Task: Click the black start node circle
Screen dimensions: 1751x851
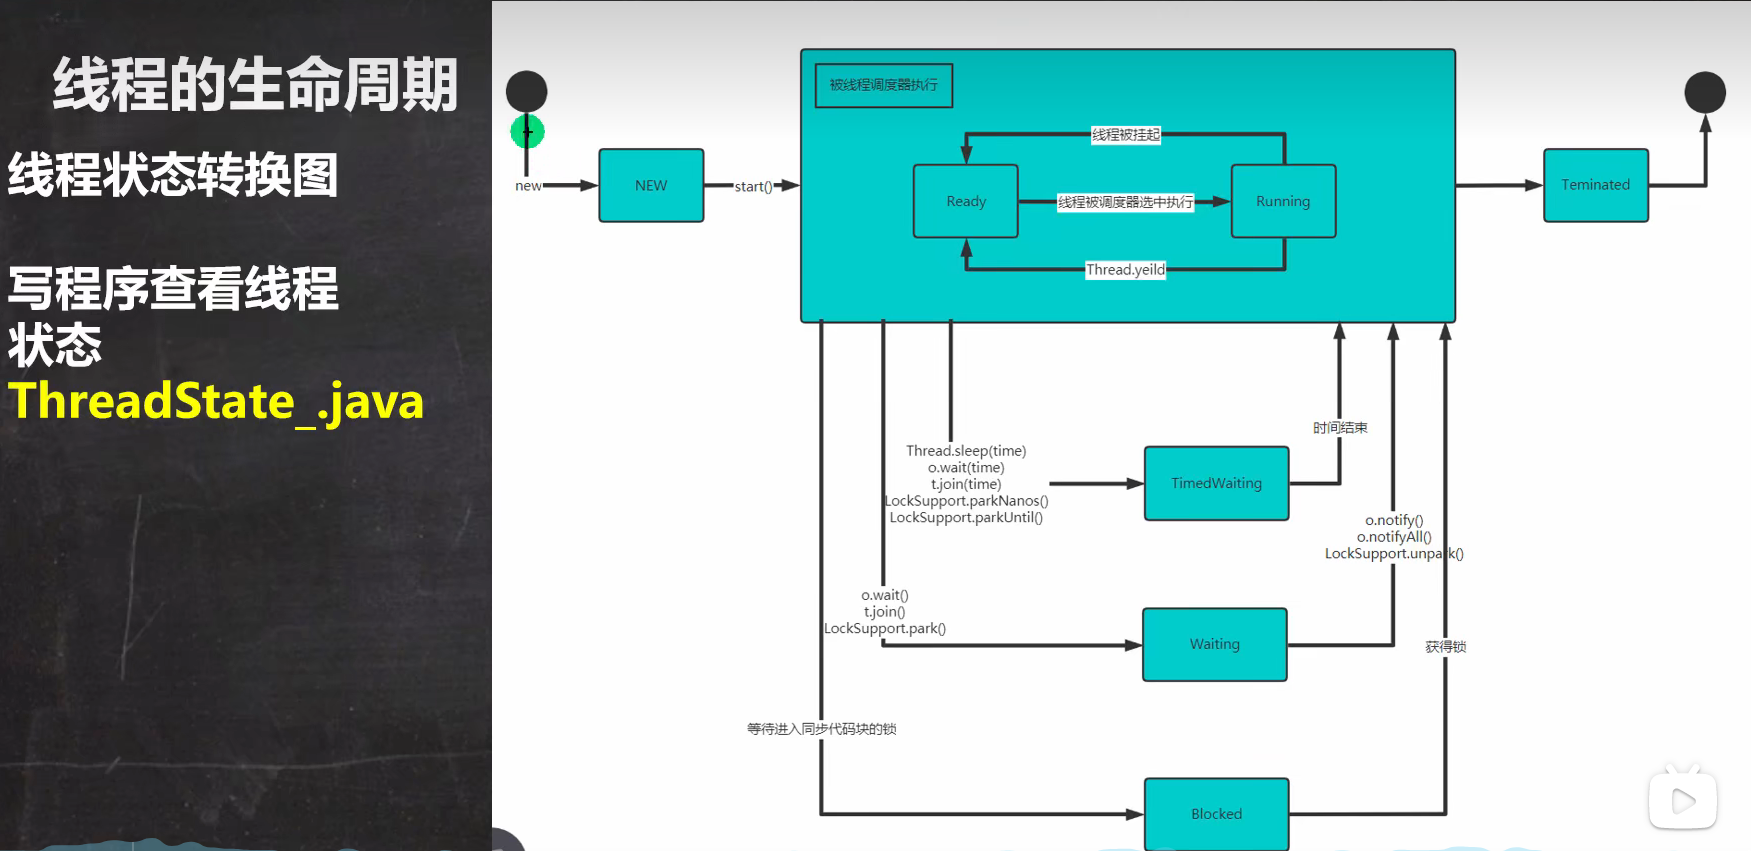Action: (527, 92)
